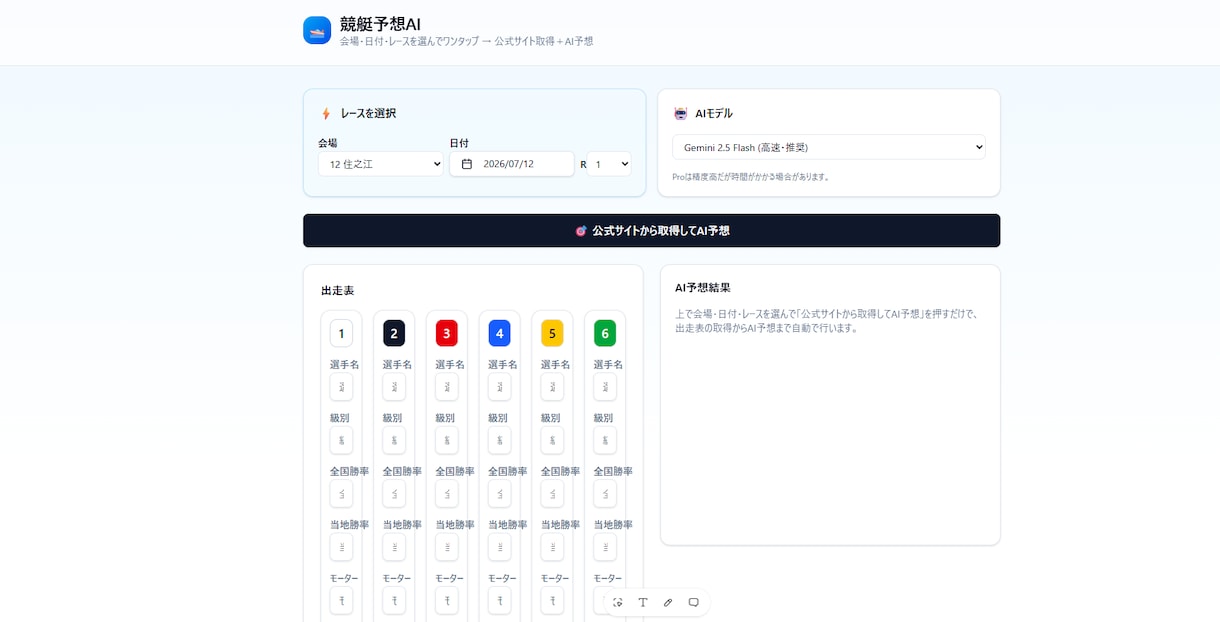Click boat 5 当地勝率 input field
This screenshot has height=622, width=1220.
tap(552, 547)
